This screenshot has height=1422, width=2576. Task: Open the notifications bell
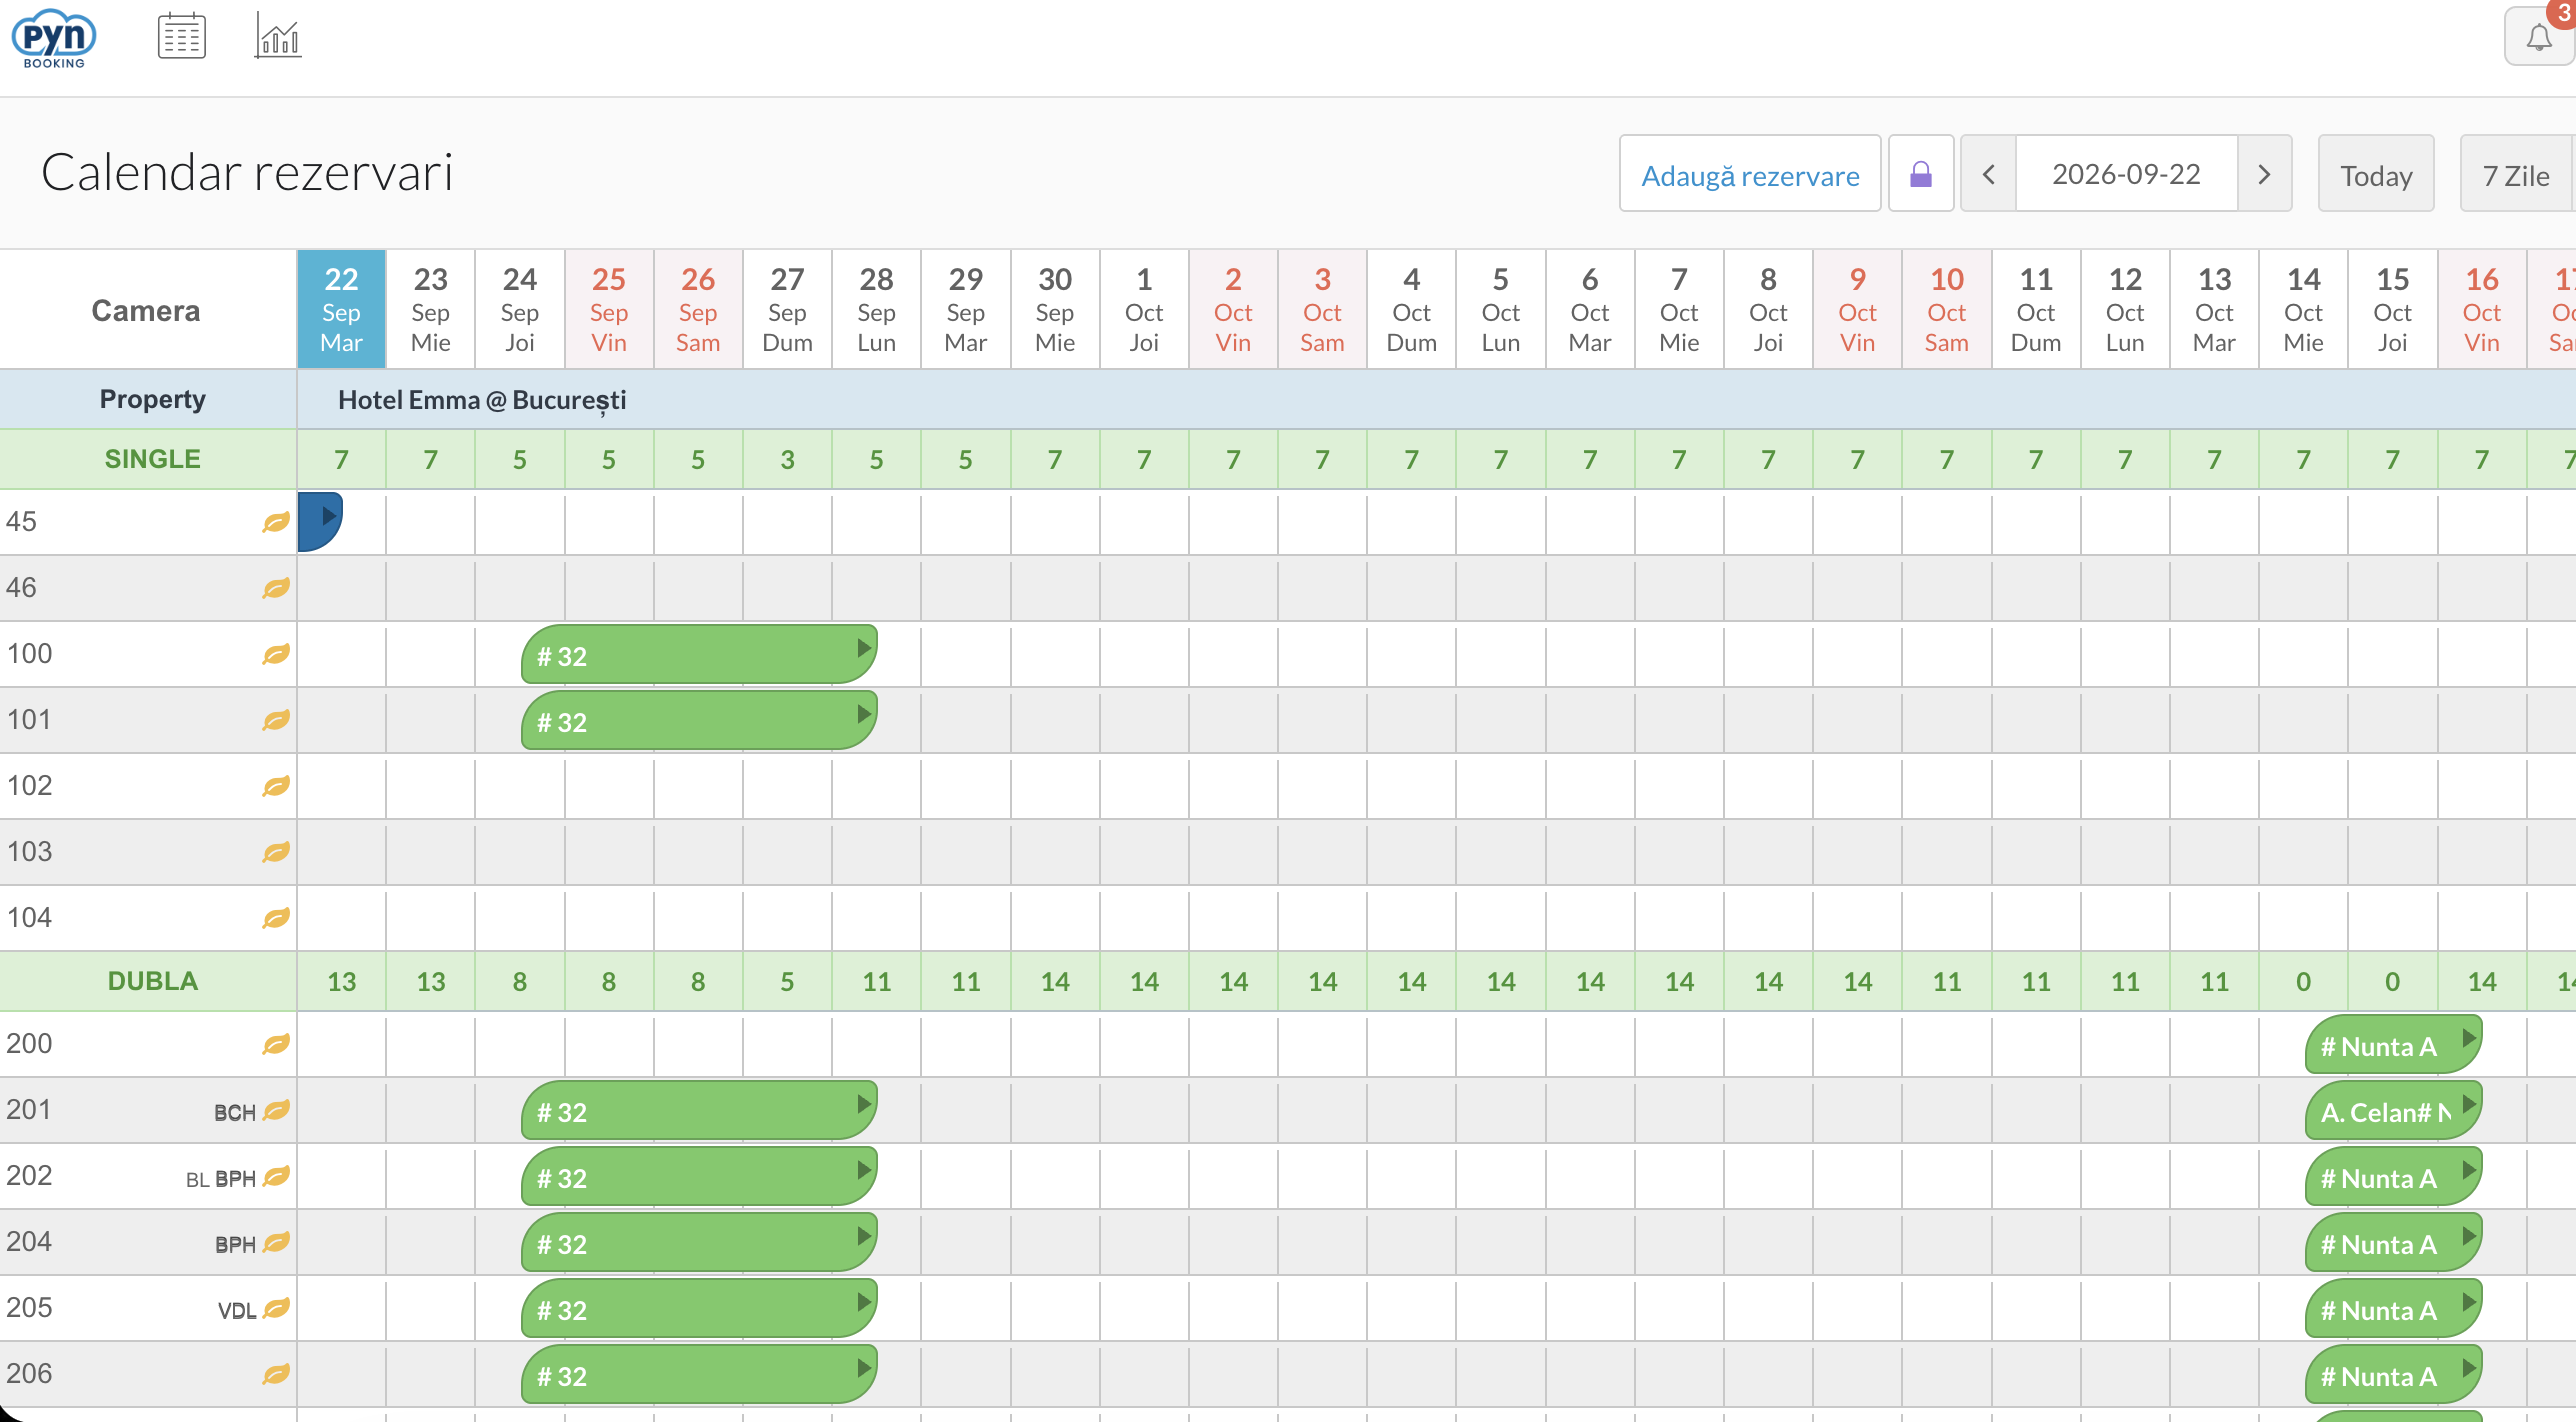2538,38
